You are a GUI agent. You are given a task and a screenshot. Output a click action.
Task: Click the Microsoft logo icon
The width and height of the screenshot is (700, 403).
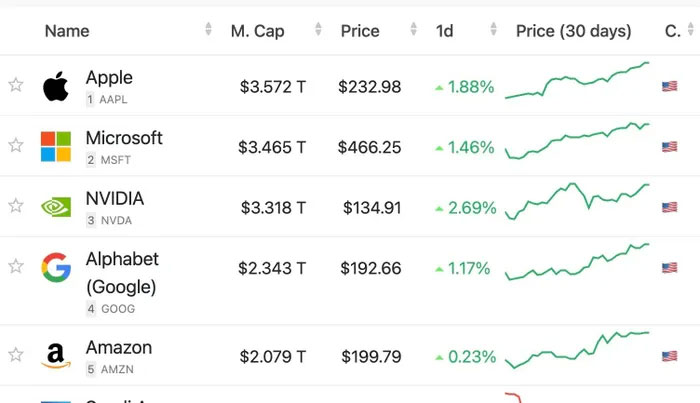[56, 146]
